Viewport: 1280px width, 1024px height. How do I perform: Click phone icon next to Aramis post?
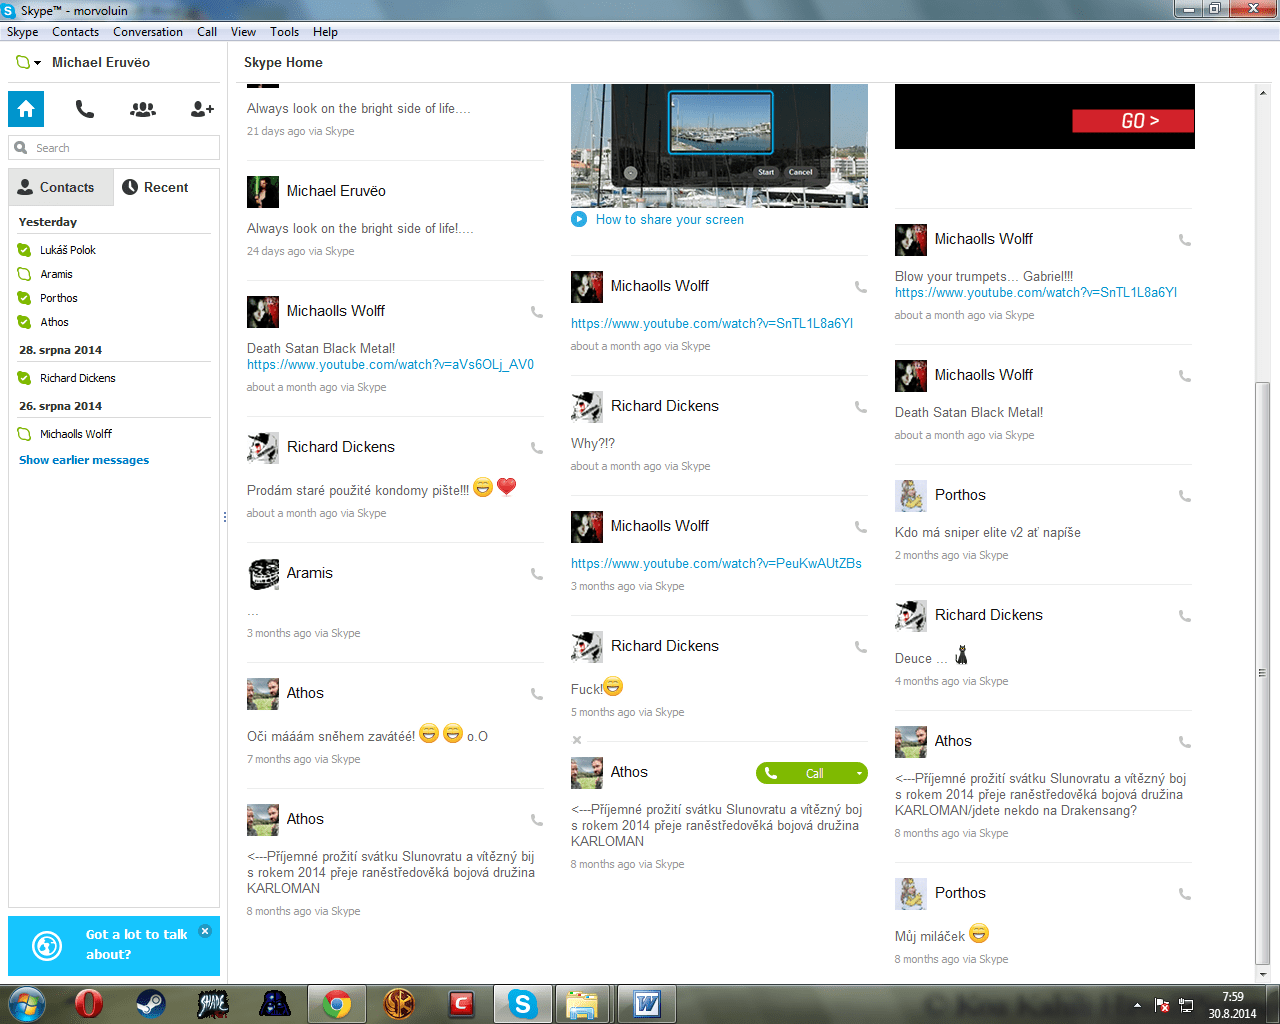(x=537, y=574)
